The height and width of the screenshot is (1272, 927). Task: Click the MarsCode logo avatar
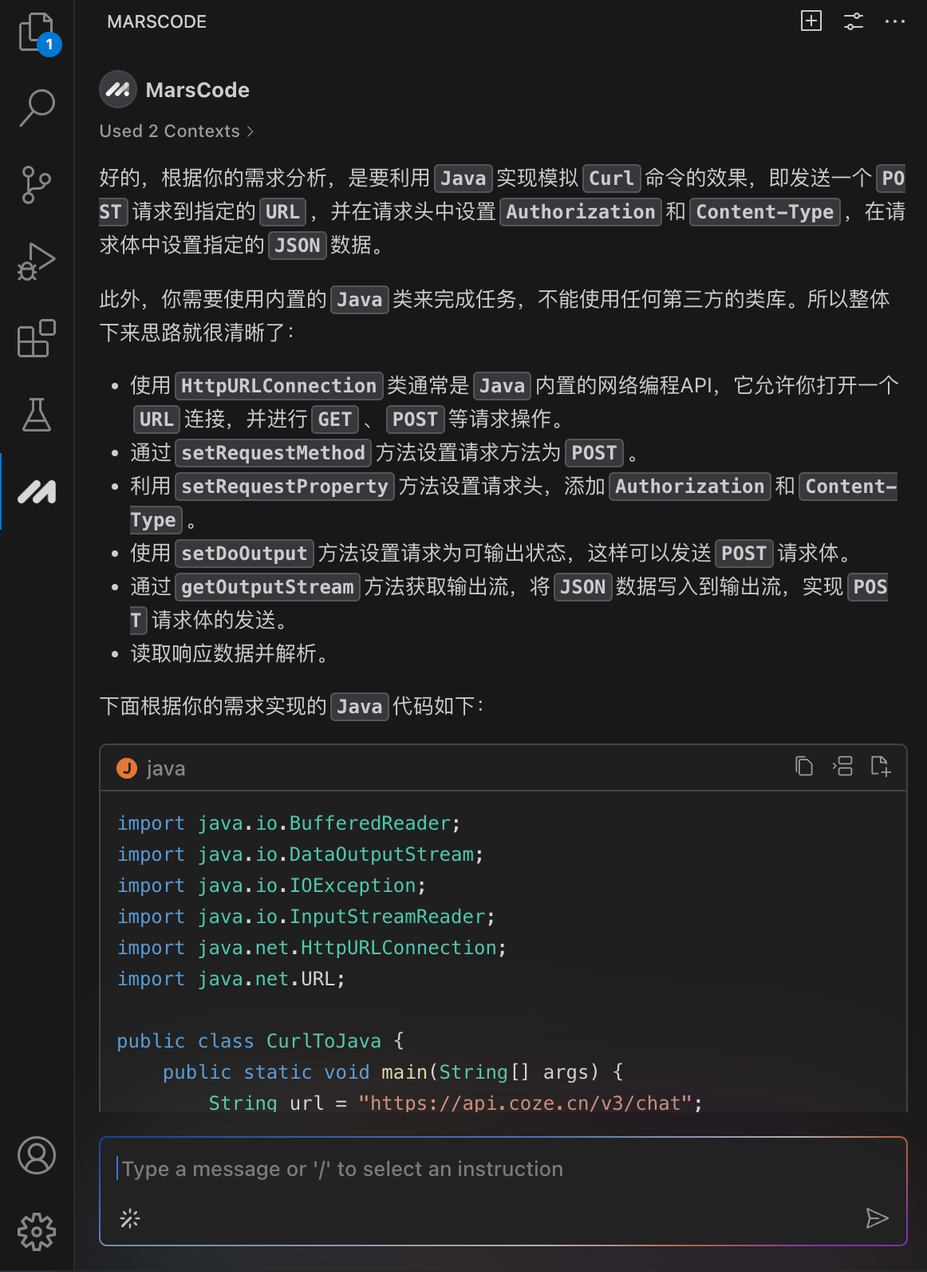[118, 89]
